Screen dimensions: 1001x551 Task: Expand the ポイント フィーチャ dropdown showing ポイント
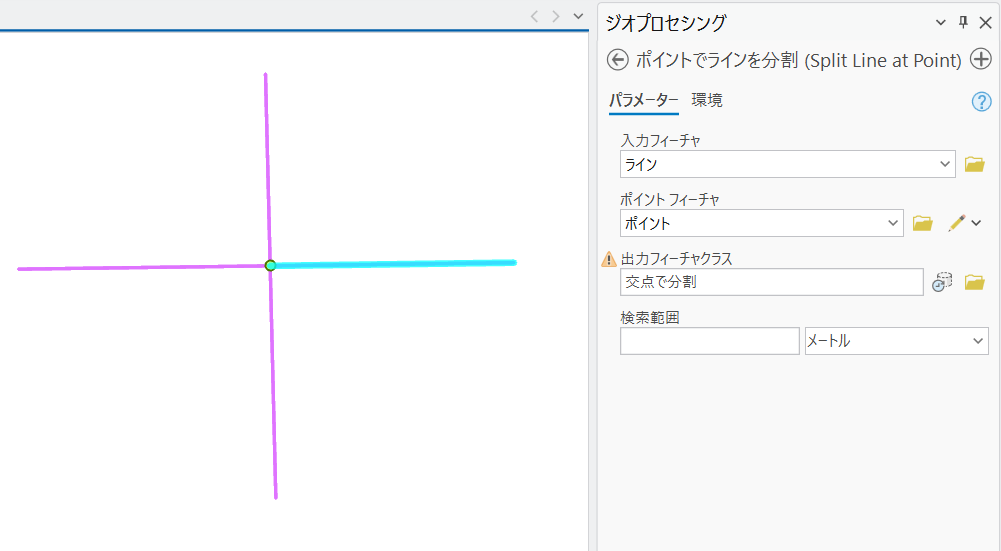(x=894, y=223)
